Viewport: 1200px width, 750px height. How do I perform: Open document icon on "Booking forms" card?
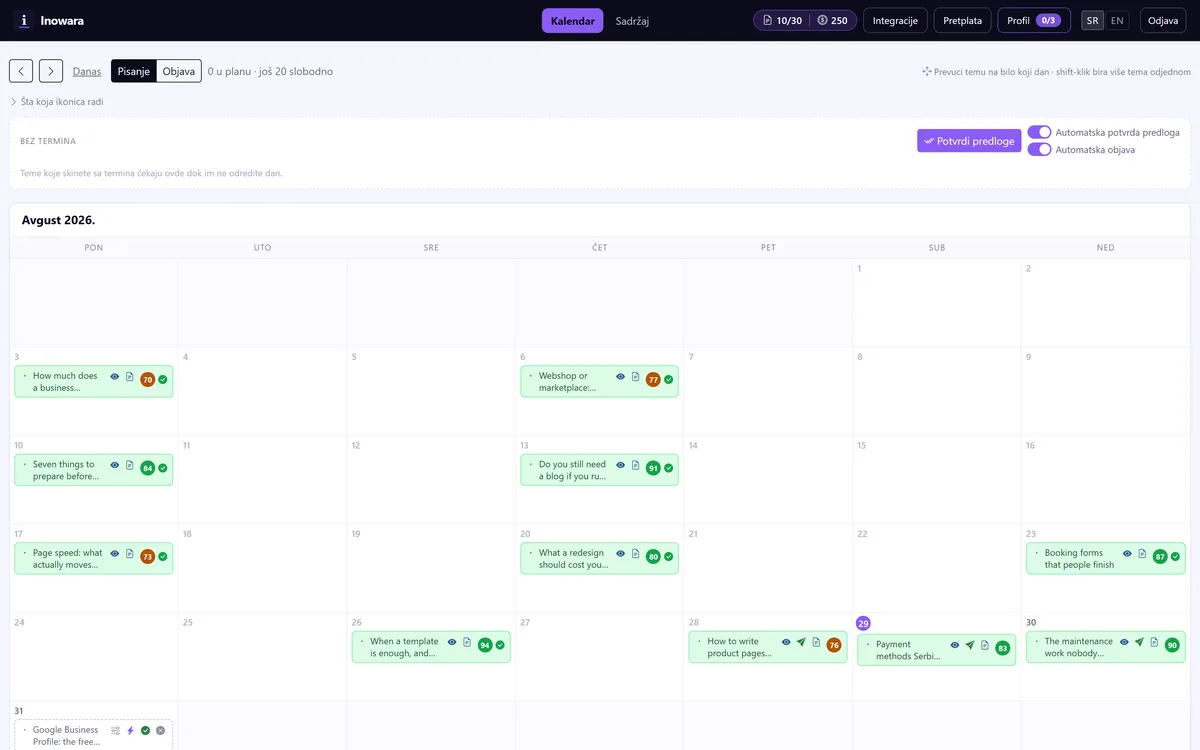(1142, 553)
